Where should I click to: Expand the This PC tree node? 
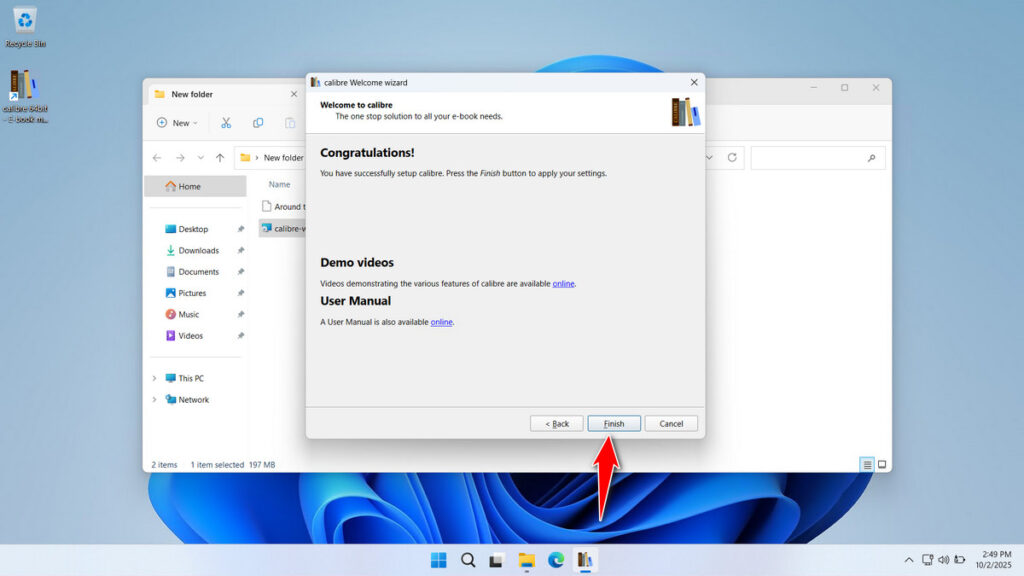[154, 378]
